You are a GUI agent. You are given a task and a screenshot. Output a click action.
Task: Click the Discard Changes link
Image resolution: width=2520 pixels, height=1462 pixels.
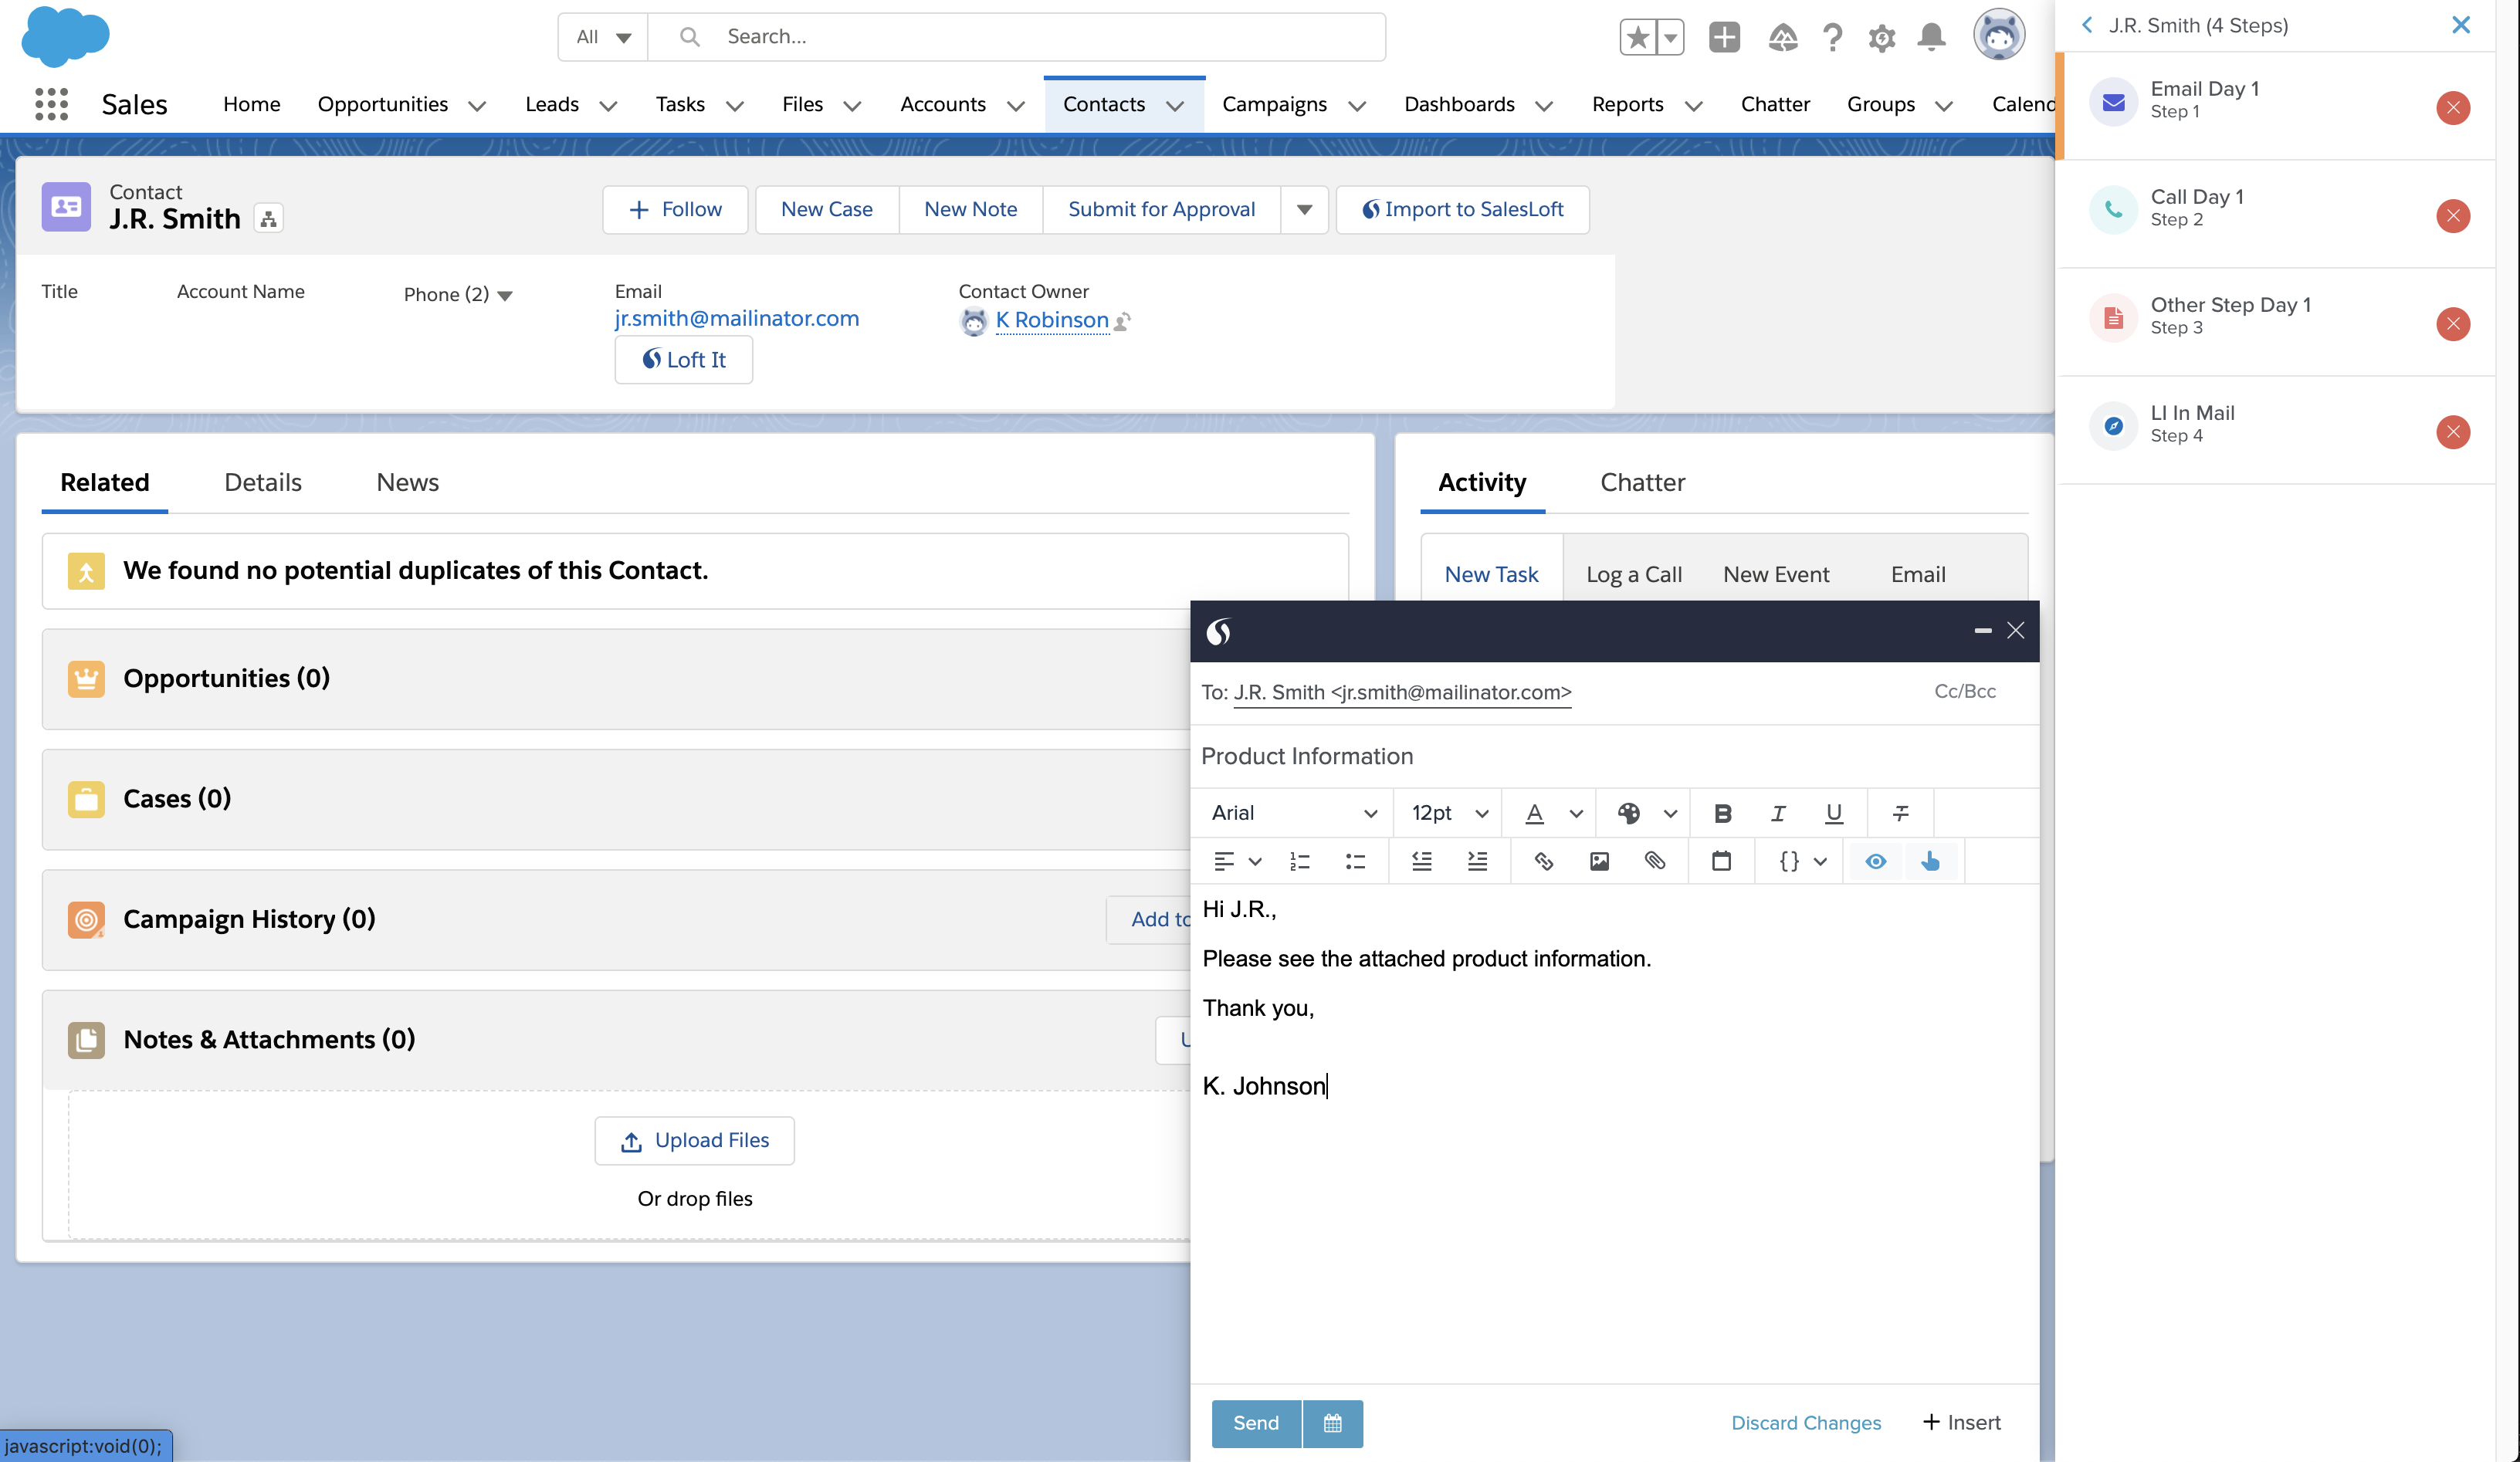1805,1422
